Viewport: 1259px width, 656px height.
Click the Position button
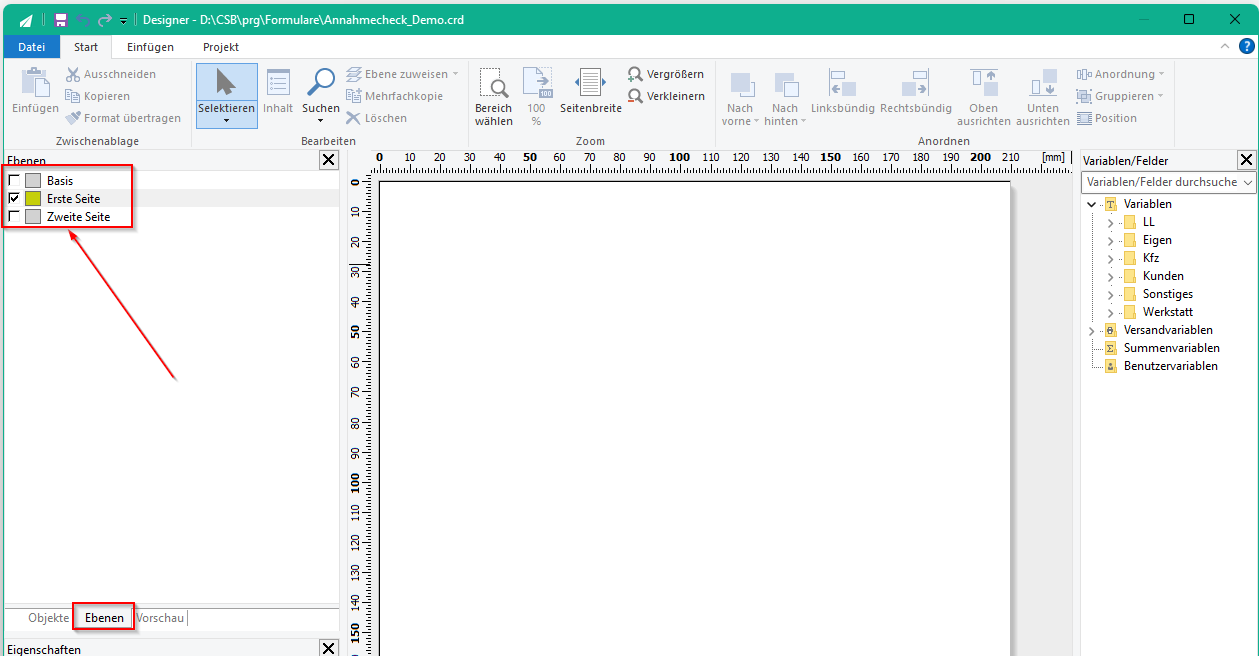[x=1107, y=118]
